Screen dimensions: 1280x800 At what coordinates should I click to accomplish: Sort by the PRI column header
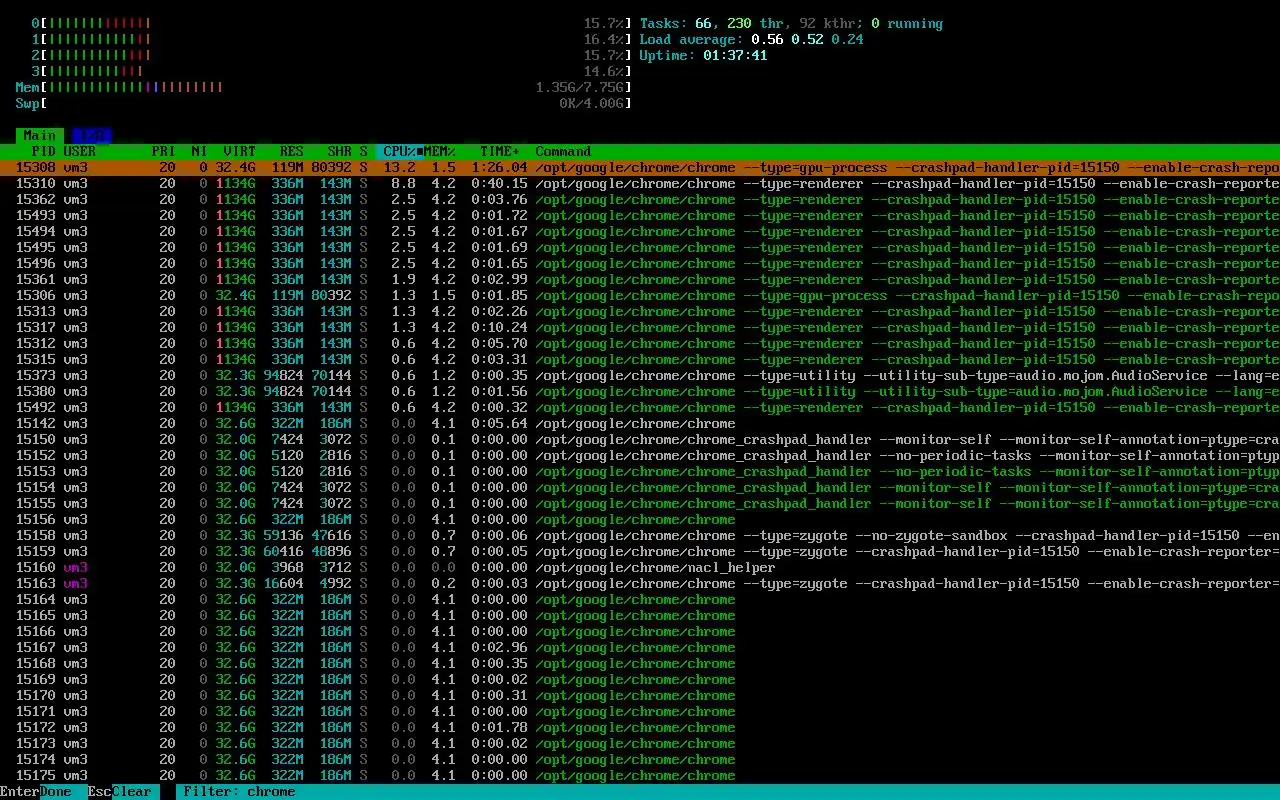[164, 151]
